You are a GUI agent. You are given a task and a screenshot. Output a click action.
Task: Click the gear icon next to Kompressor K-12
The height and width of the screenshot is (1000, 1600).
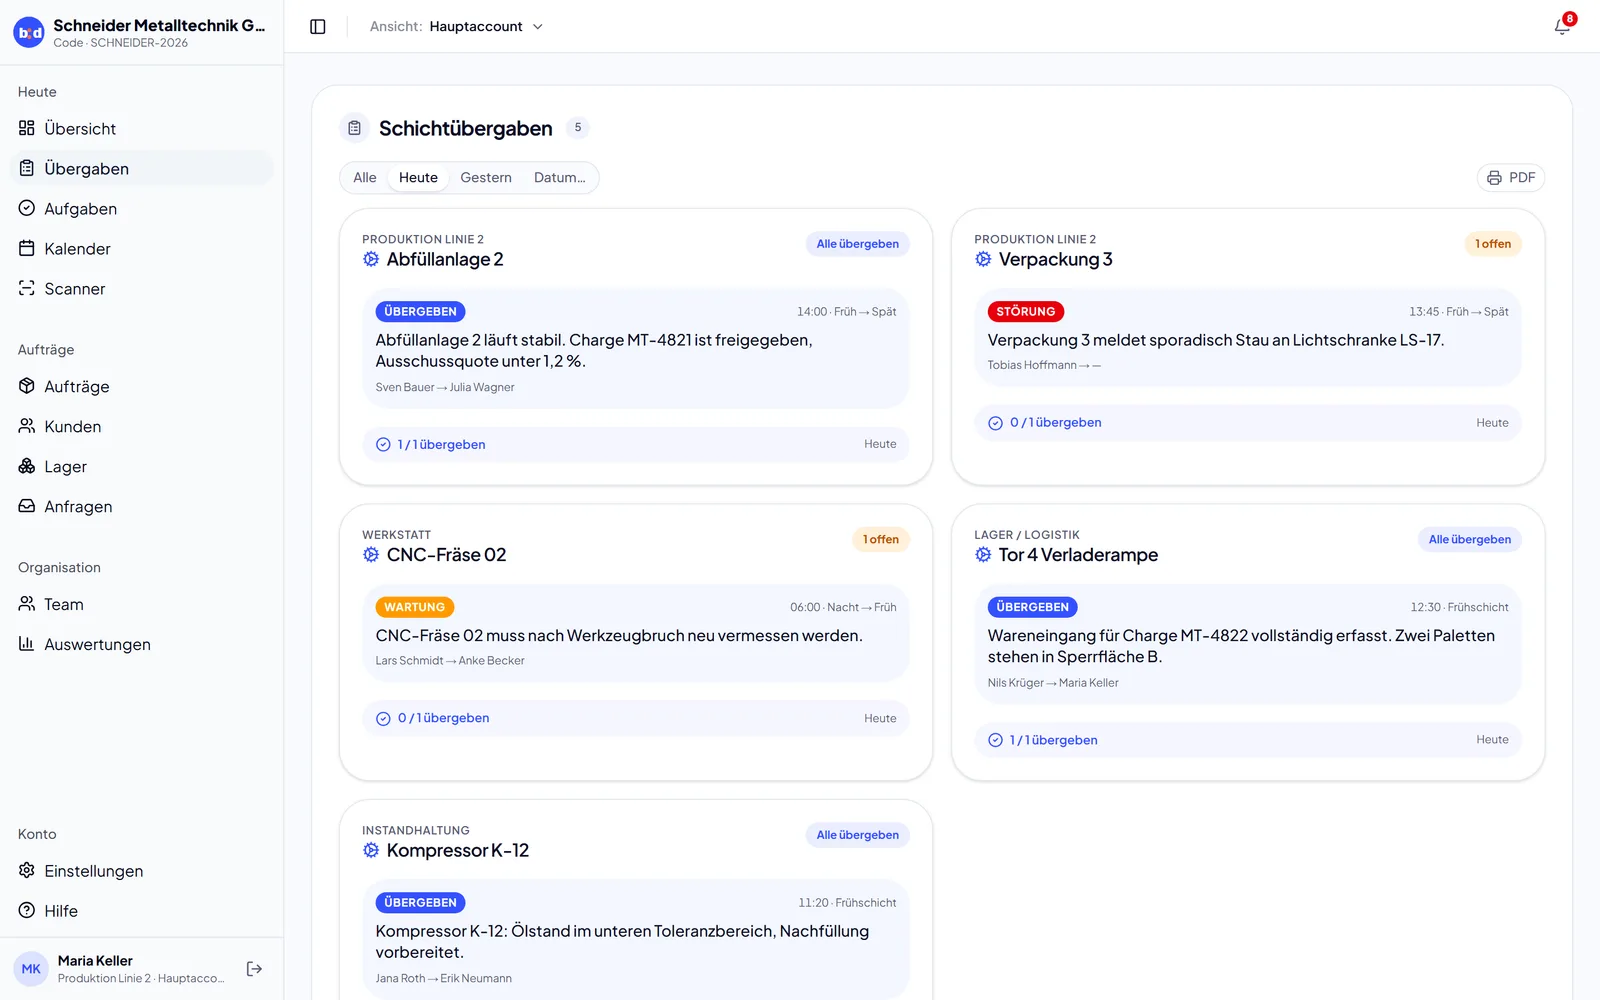(x=371, y=850)
